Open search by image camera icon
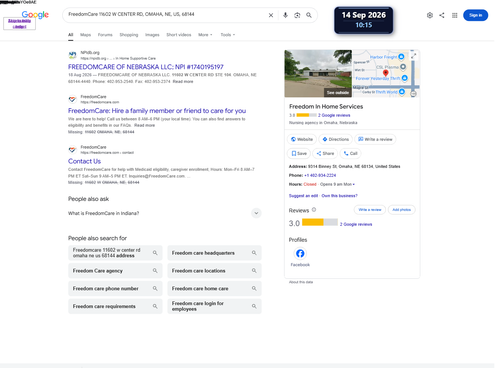Viewport: 500px width, 368px height. point(297,15)
